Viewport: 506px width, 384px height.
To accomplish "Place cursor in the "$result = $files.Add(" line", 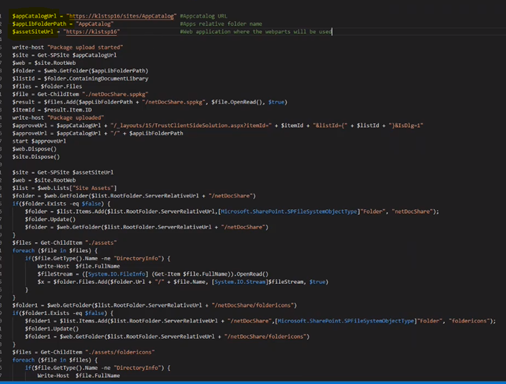I will click(150, 102).
